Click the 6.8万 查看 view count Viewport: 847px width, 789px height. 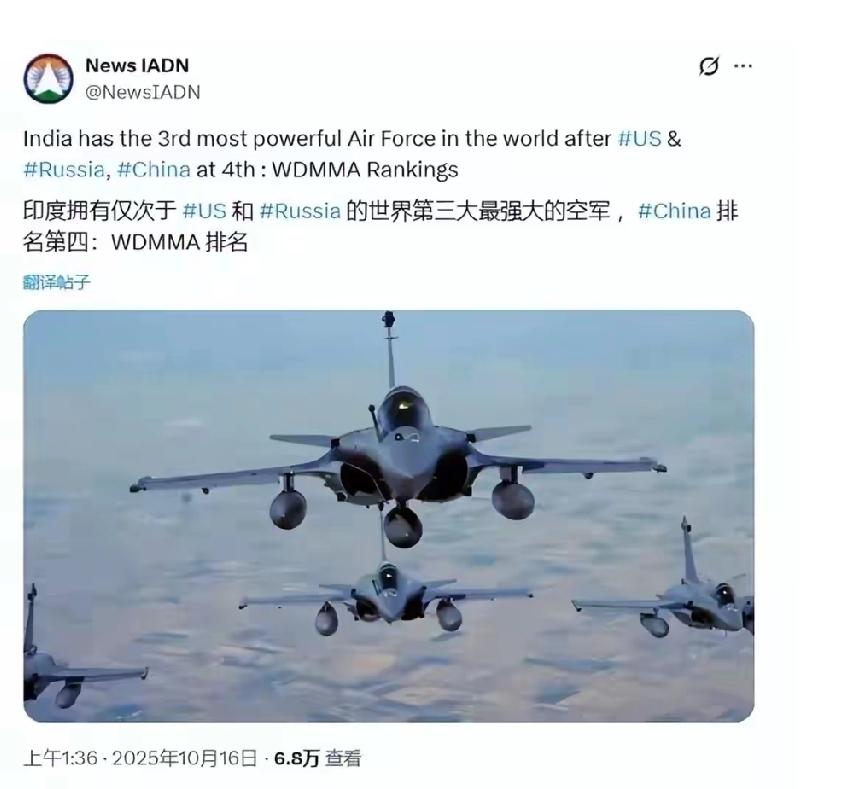click(317, 758)
